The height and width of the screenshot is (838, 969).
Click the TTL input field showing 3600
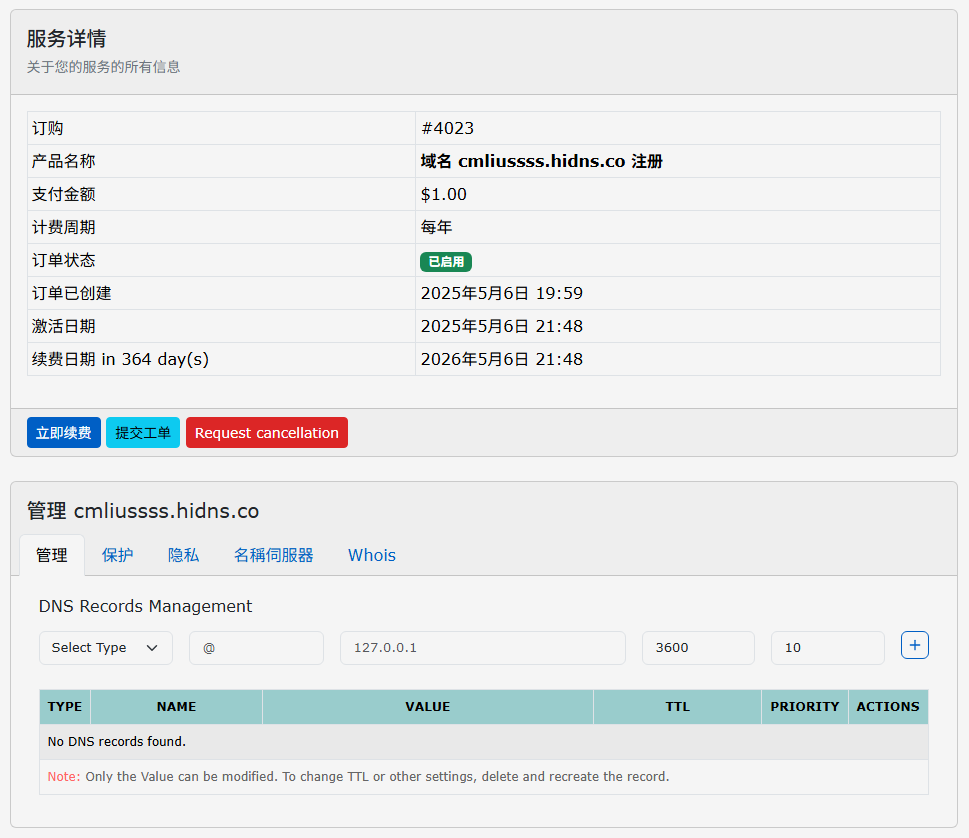[x=697, y=648]
